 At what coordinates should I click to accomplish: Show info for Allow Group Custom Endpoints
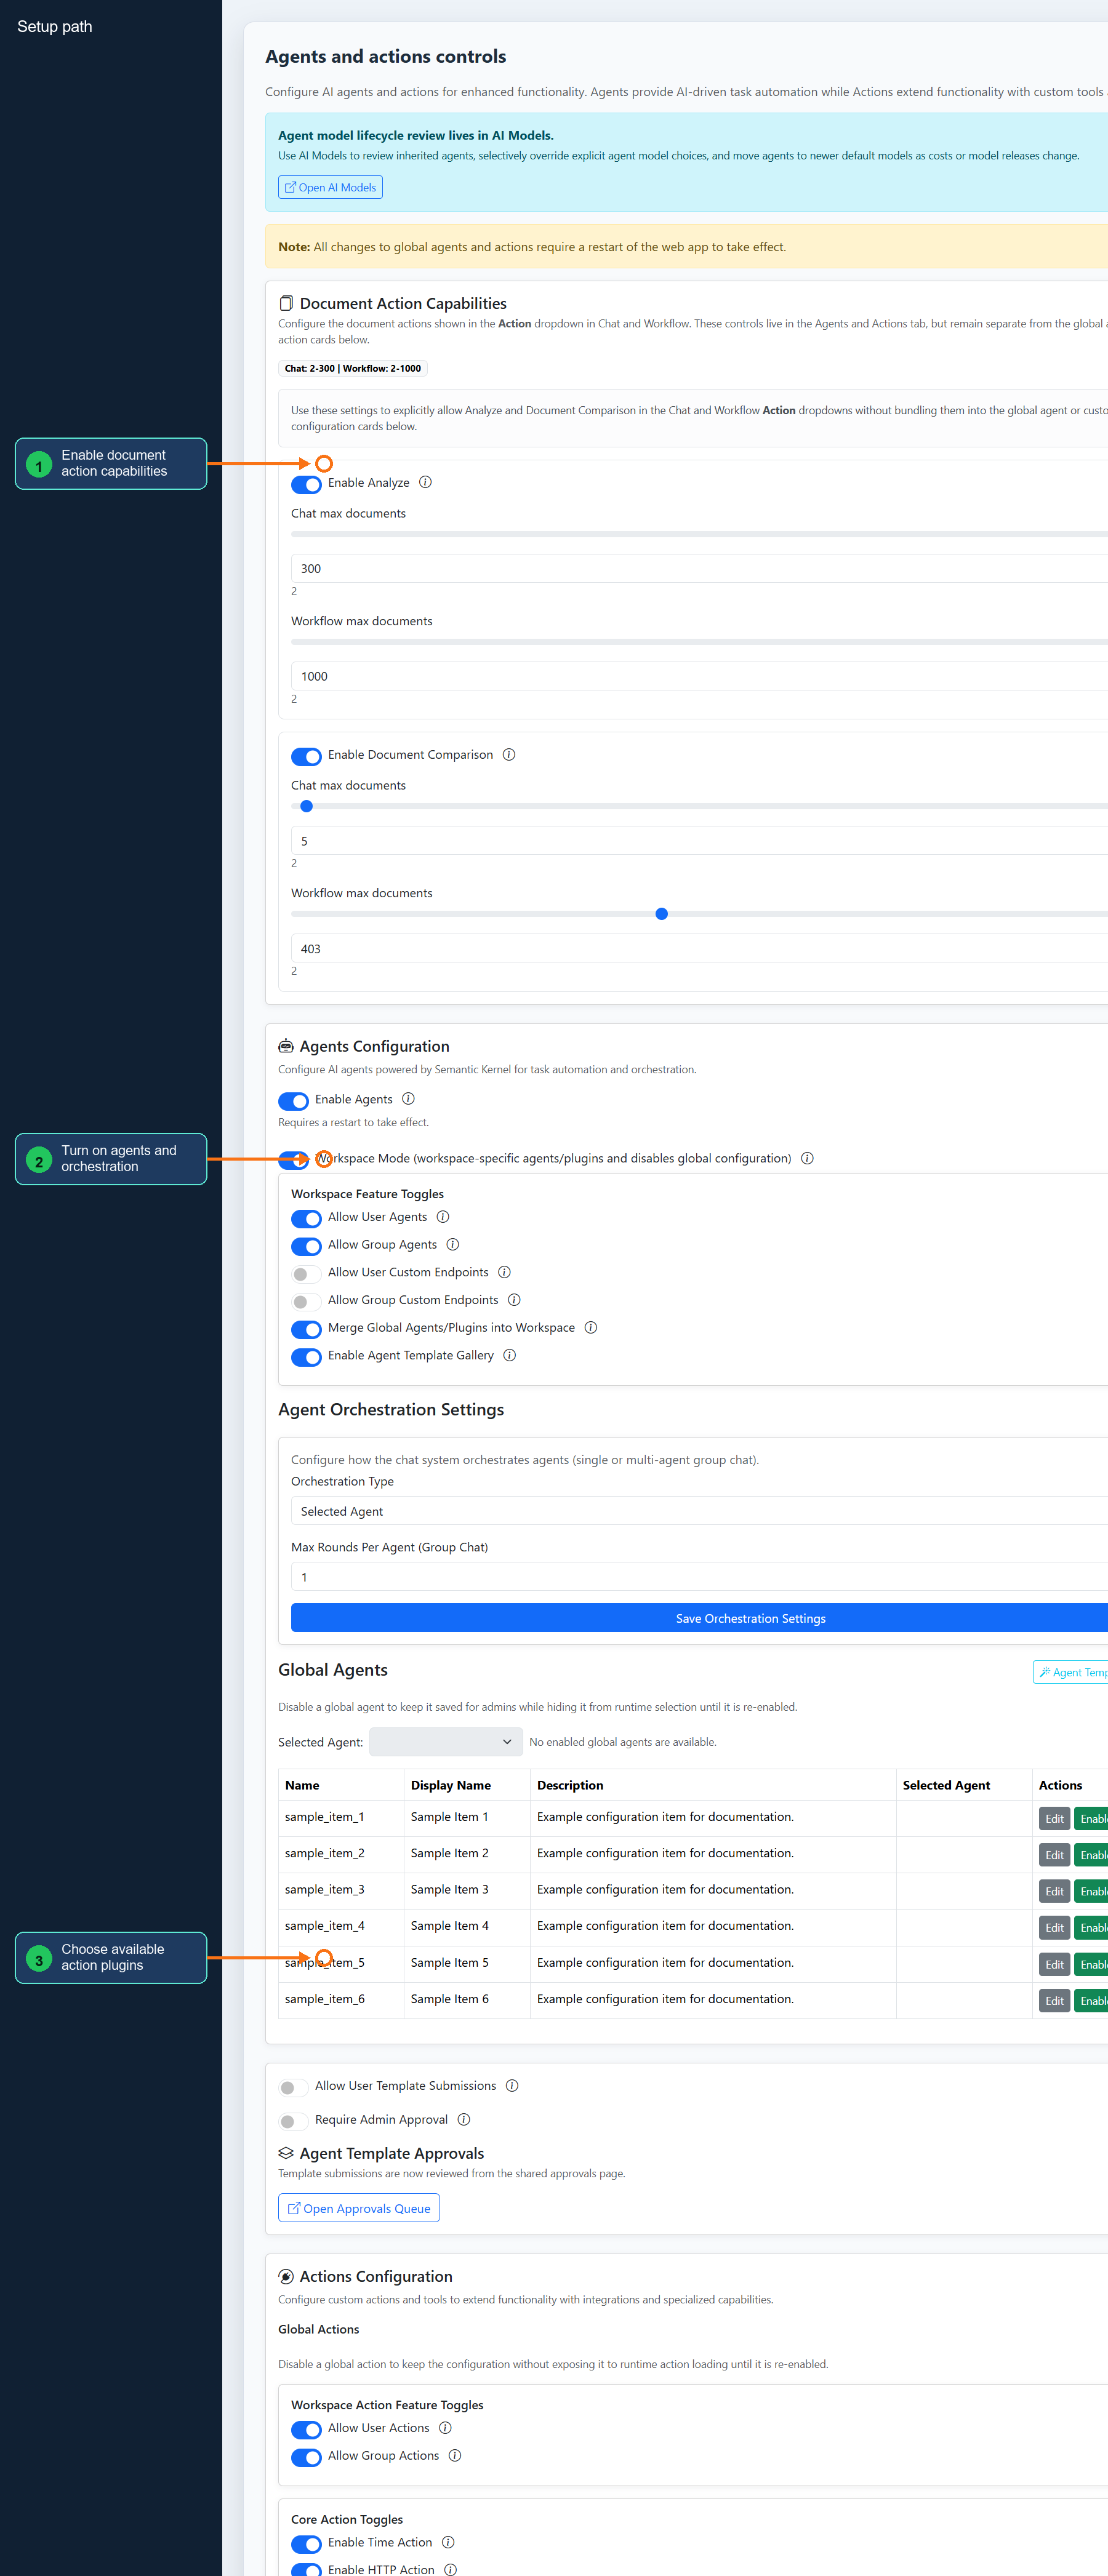(514, 1300)
